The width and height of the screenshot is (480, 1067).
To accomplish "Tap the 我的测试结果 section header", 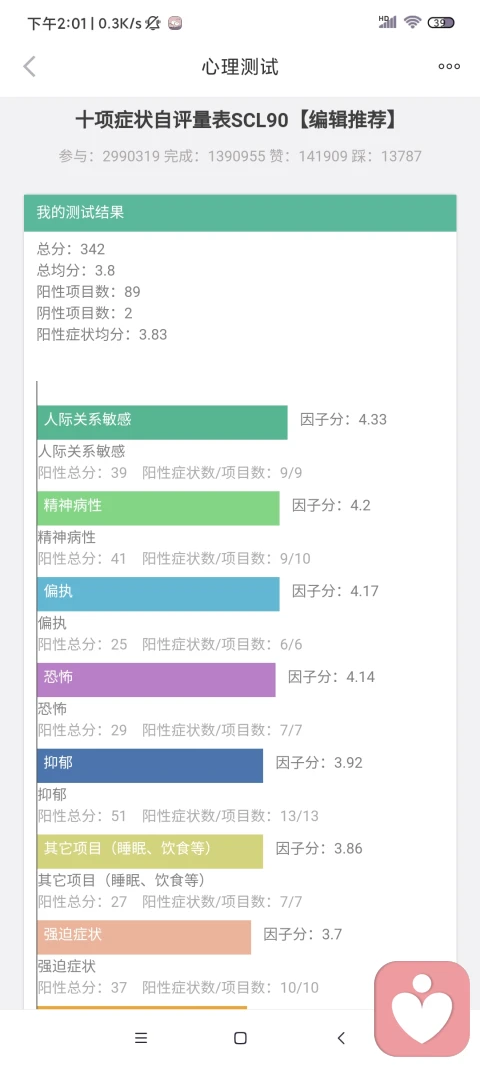I will 240,213.
